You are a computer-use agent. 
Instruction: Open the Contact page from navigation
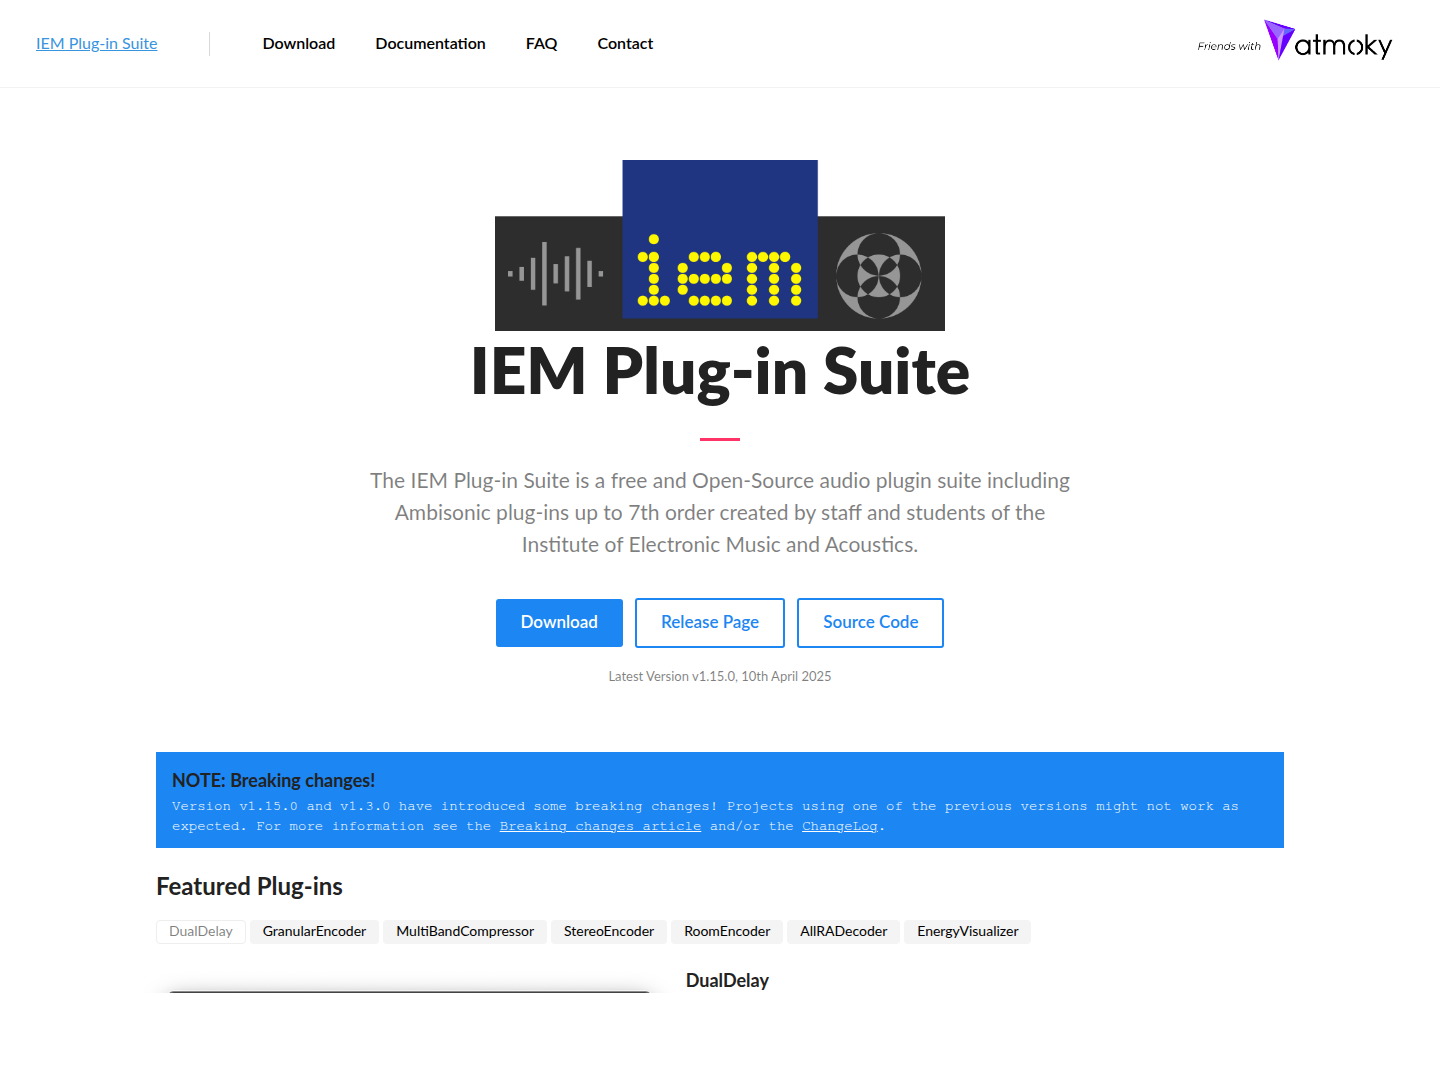(x=625, y=43)
